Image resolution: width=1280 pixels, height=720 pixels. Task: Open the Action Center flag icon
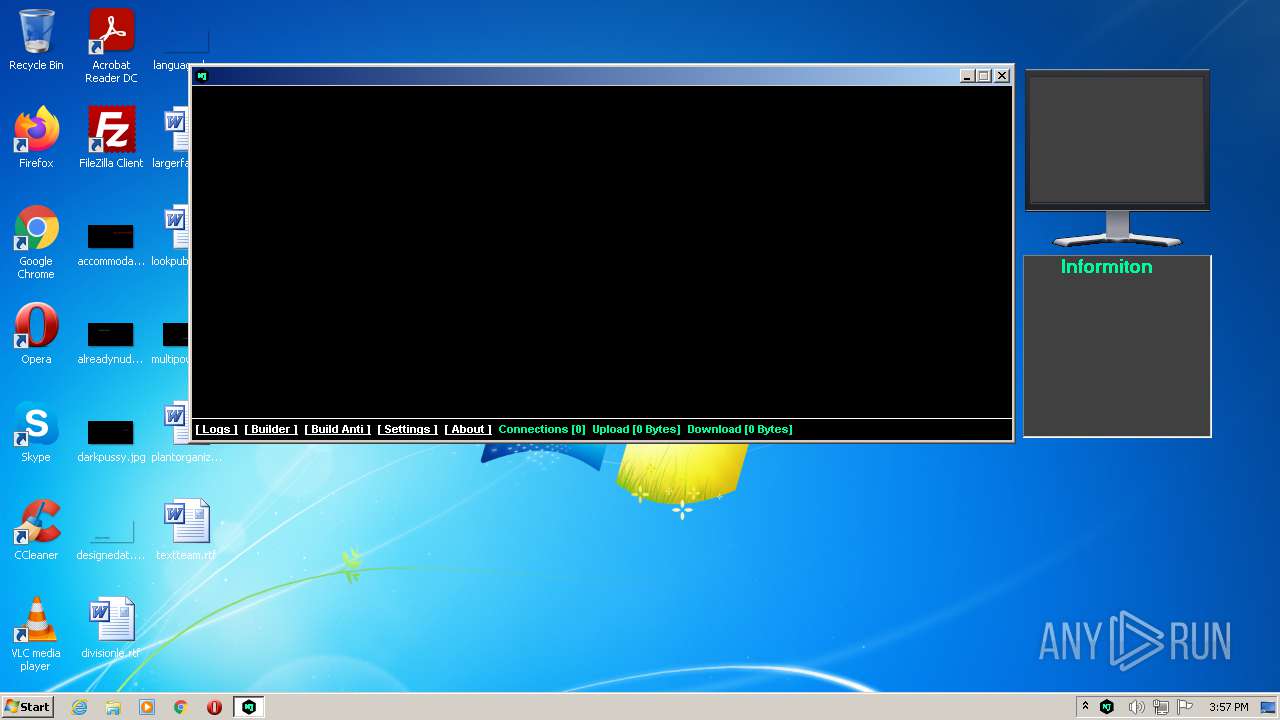[1184, 707]
